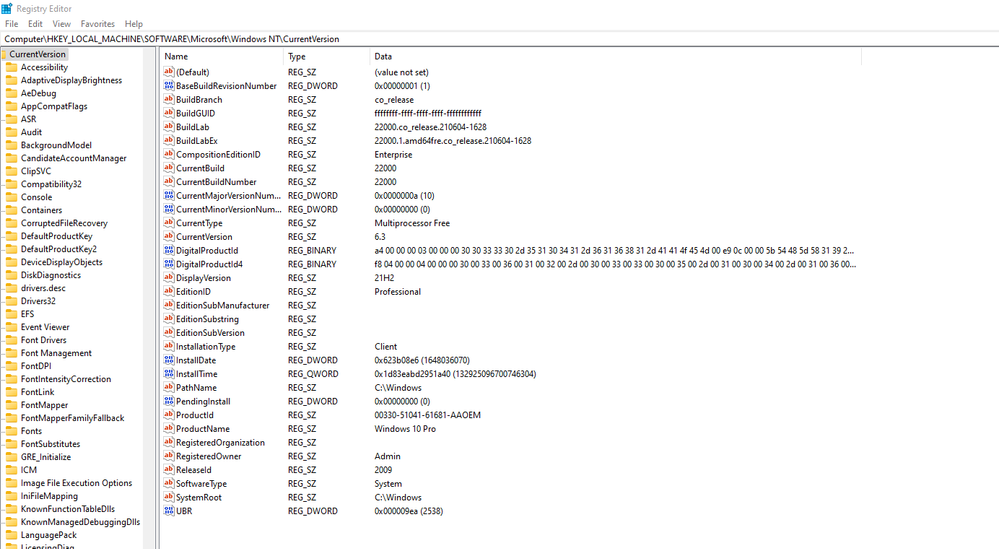Click the CurrentType value name
Image resolution: width=999 pixels, height=549 pixels.
tap(199, 223)
